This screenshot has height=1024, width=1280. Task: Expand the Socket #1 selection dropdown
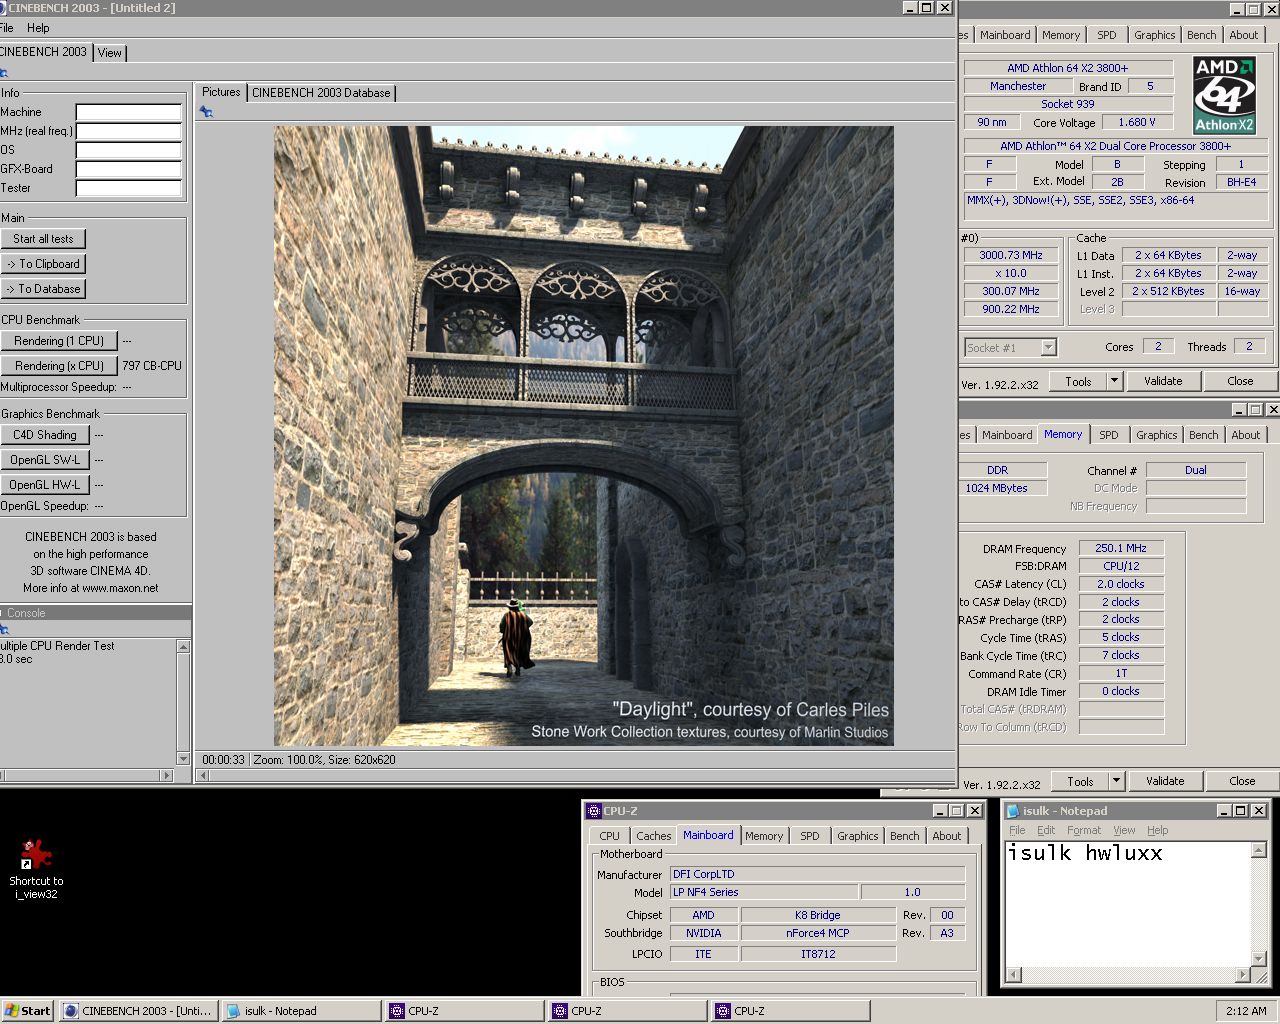click(x=1048, y=348)
